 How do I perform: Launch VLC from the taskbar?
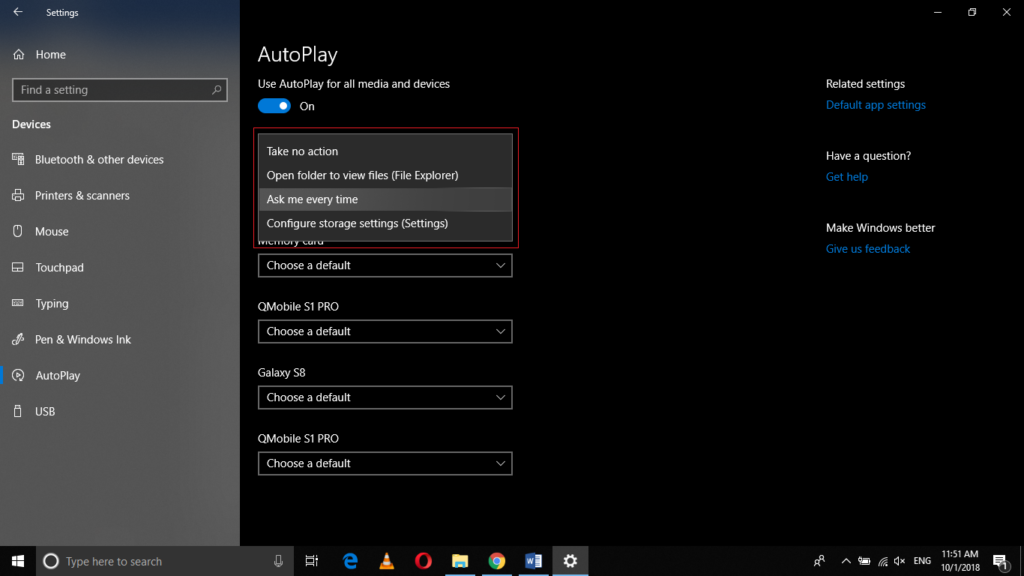click(x=386, y=561)
